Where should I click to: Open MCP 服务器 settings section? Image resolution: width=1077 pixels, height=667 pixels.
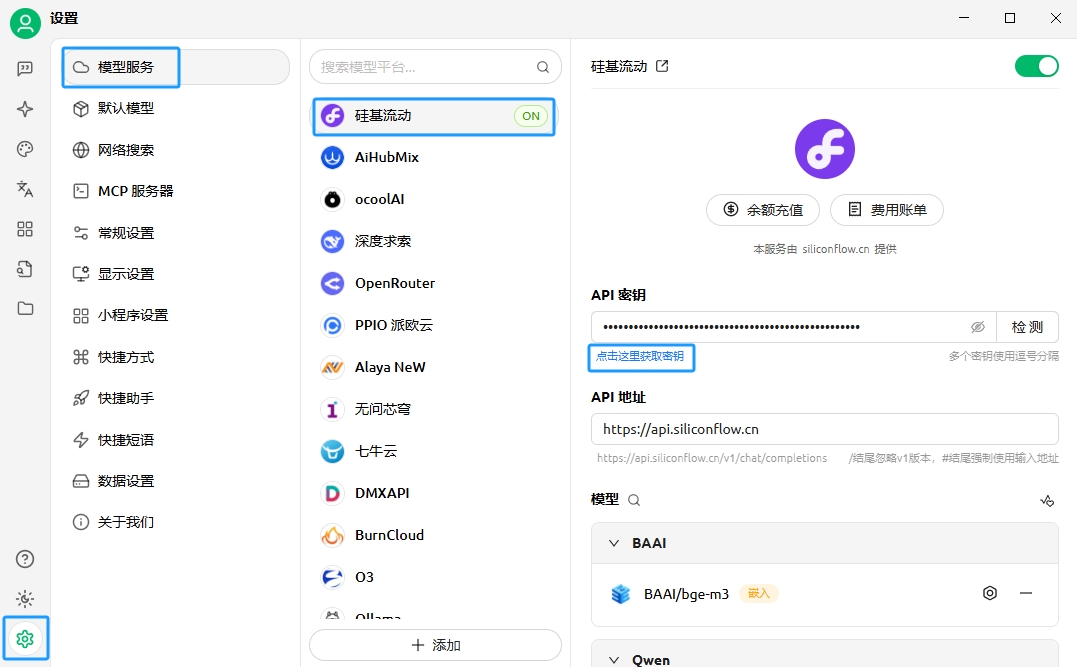pyautogui.click(x=176, y=191)
